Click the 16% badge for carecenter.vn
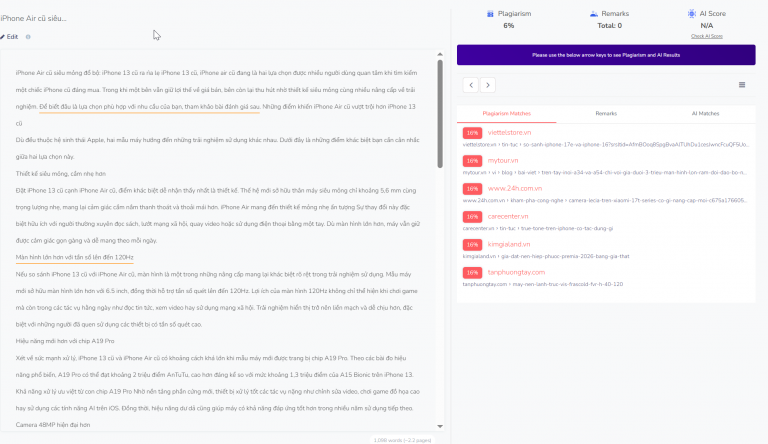 [x=472, y=217]
